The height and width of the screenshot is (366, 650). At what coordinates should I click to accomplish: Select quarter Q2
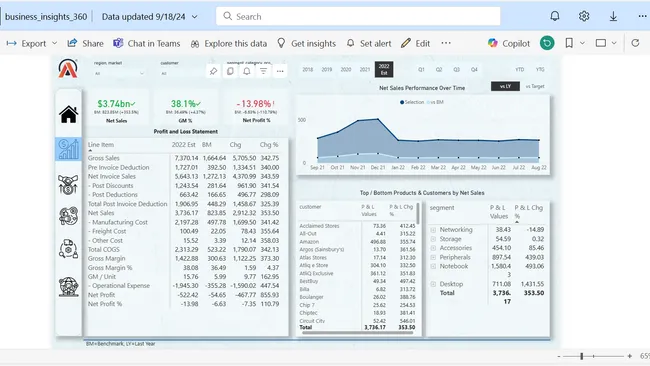(x=439, y=70)
